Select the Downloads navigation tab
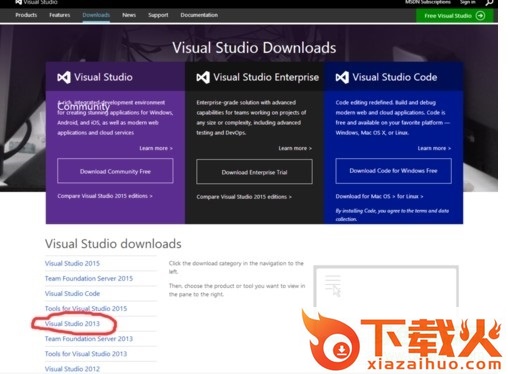The height and width of the screenshot is (374, 508). (96, 15)
